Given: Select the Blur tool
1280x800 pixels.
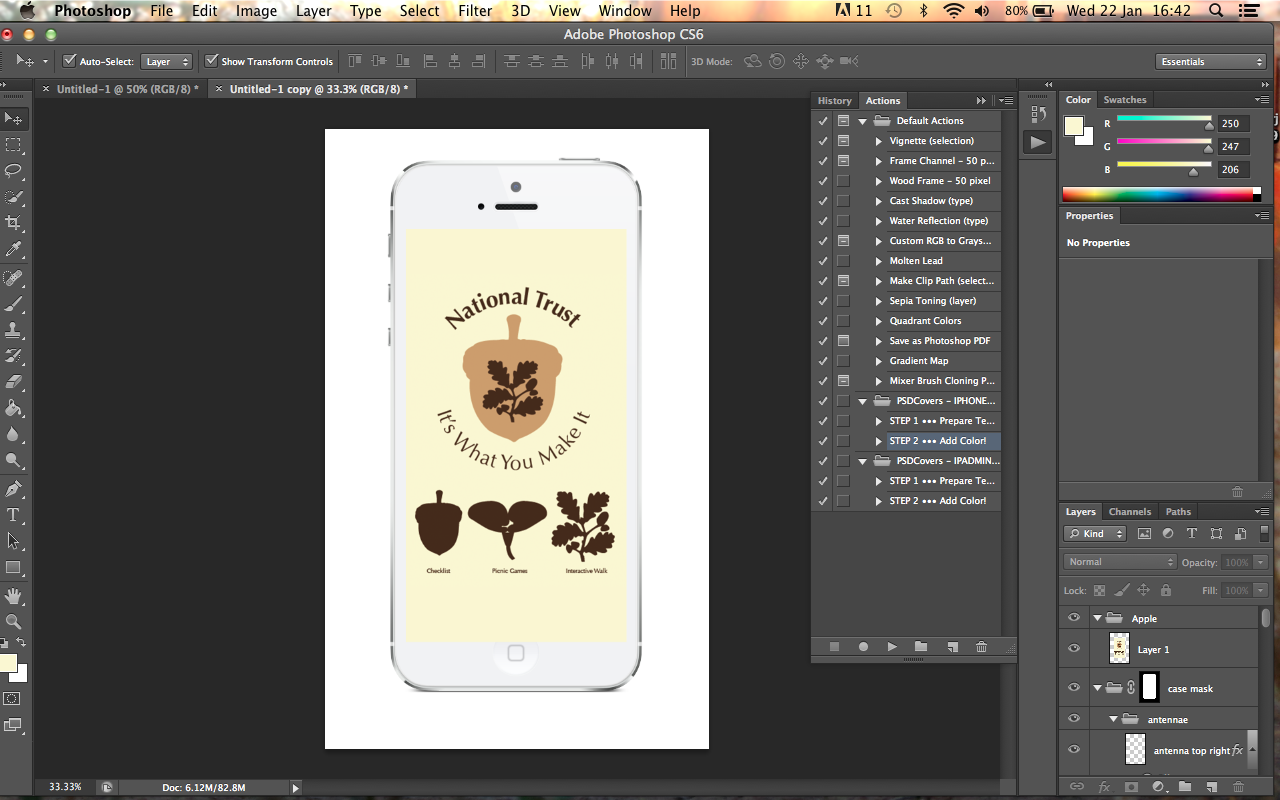Looking at the screenshot, I should click(x=14, y=434).
